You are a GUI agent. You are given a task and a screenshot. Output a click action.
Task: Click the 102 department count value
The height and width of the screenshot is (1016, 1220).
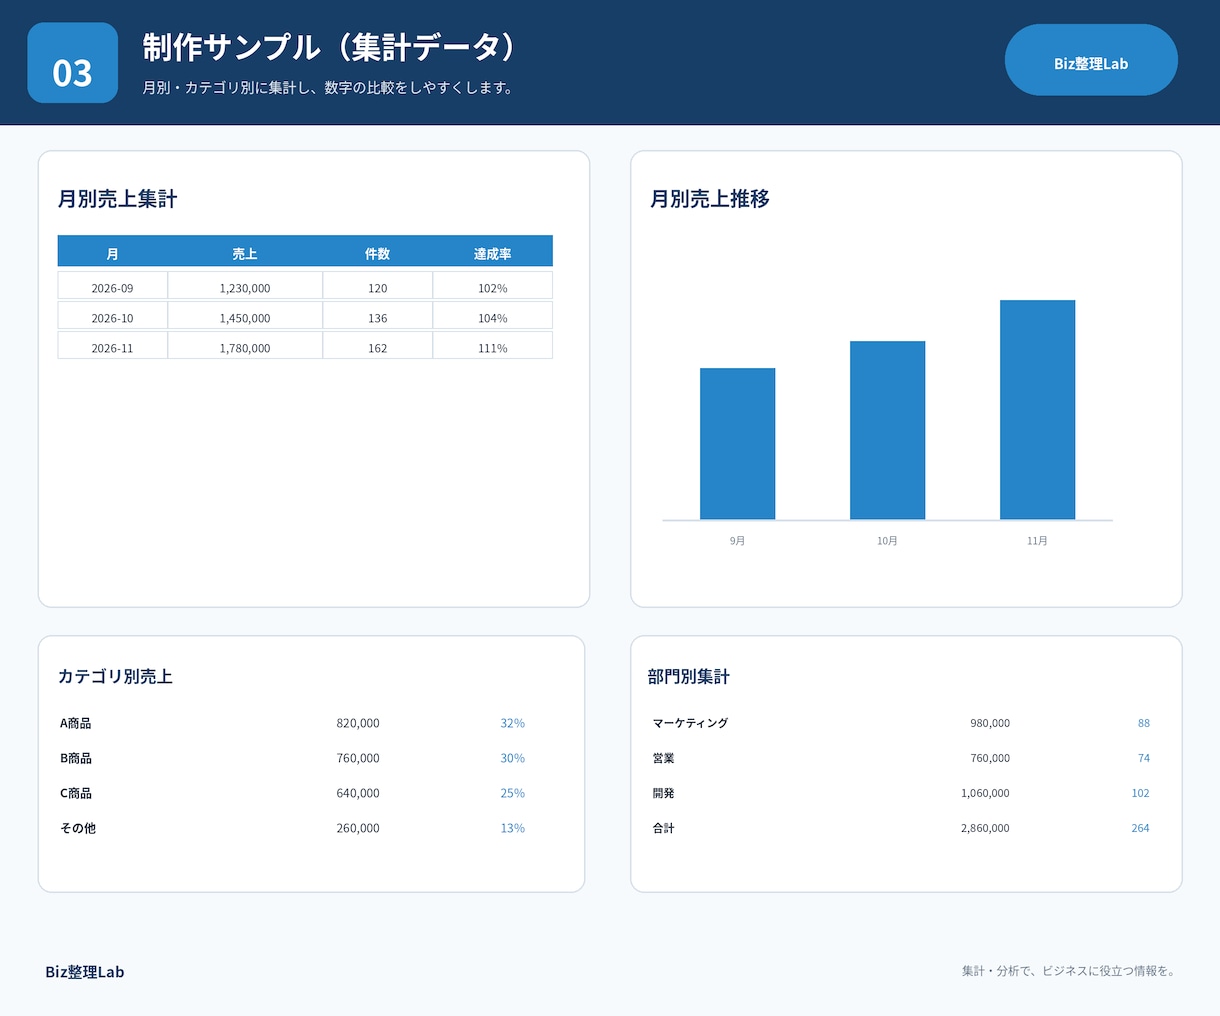(1140, 793)
